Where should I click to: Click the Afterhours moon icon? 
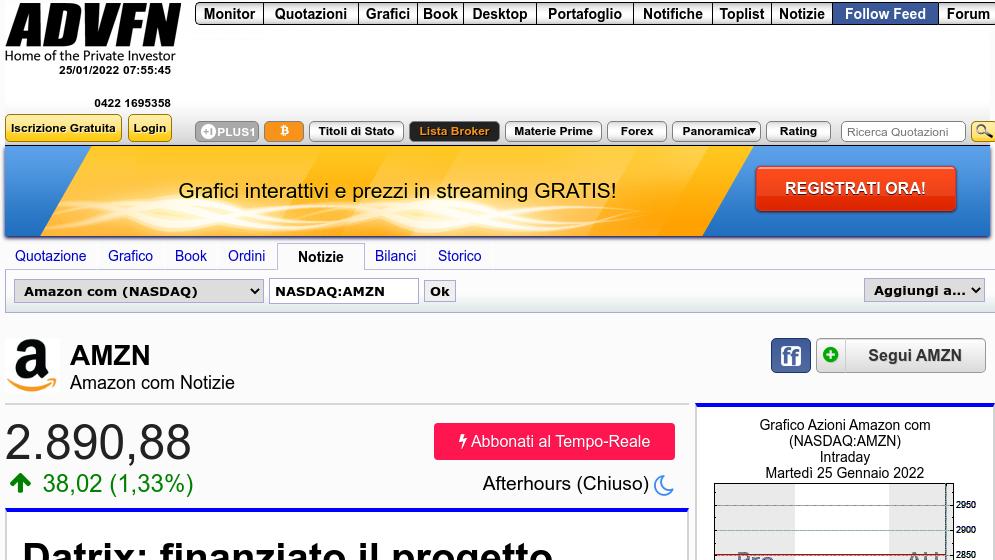(x=663, y=485)
